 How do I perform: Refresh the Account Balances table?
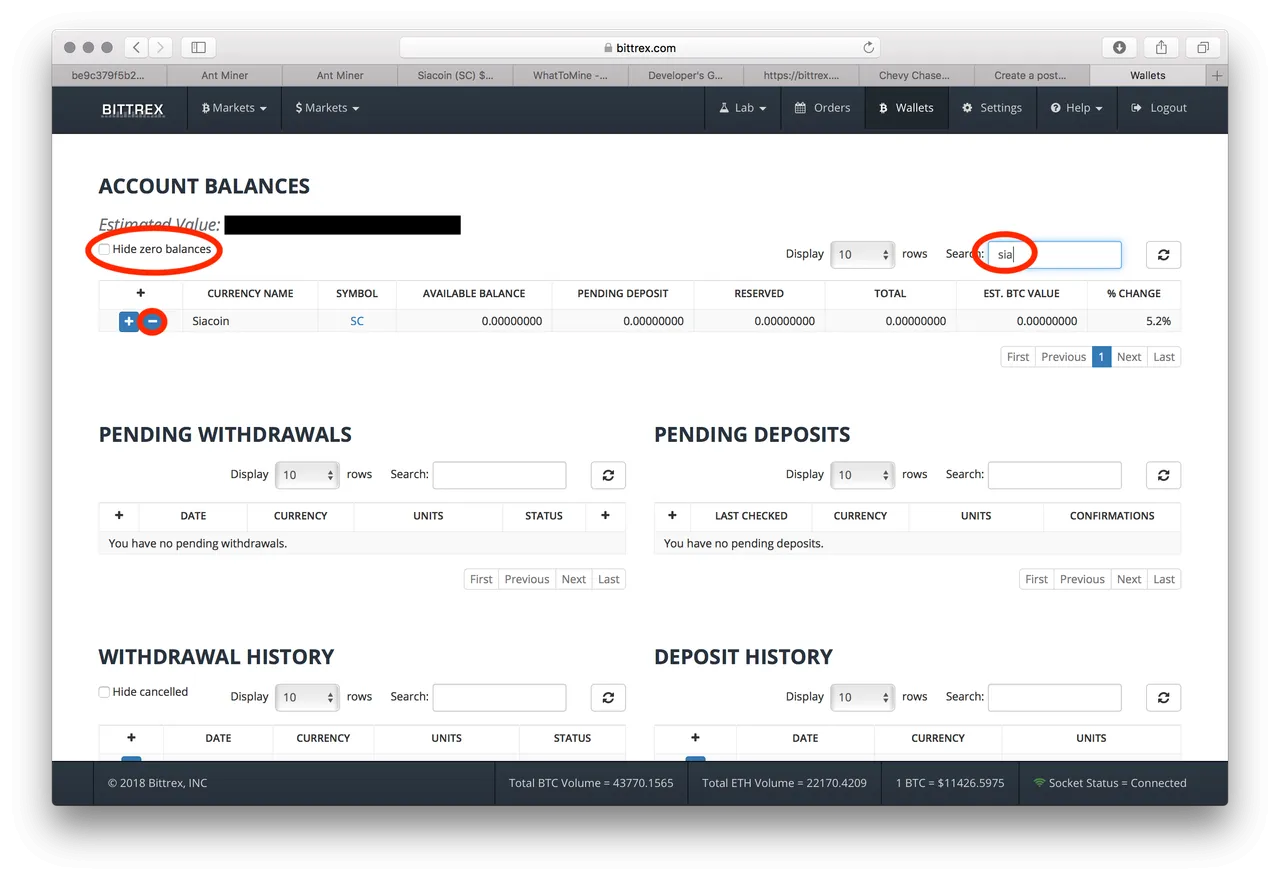[x=1163, y=255]
